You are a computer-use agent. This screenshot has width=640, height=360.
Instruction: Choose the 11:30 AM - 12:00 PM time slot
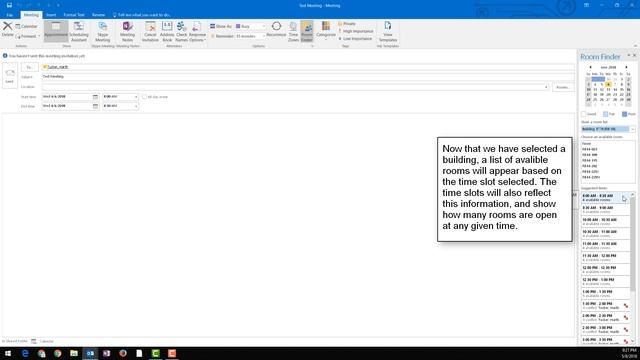[x=605, y=258]
